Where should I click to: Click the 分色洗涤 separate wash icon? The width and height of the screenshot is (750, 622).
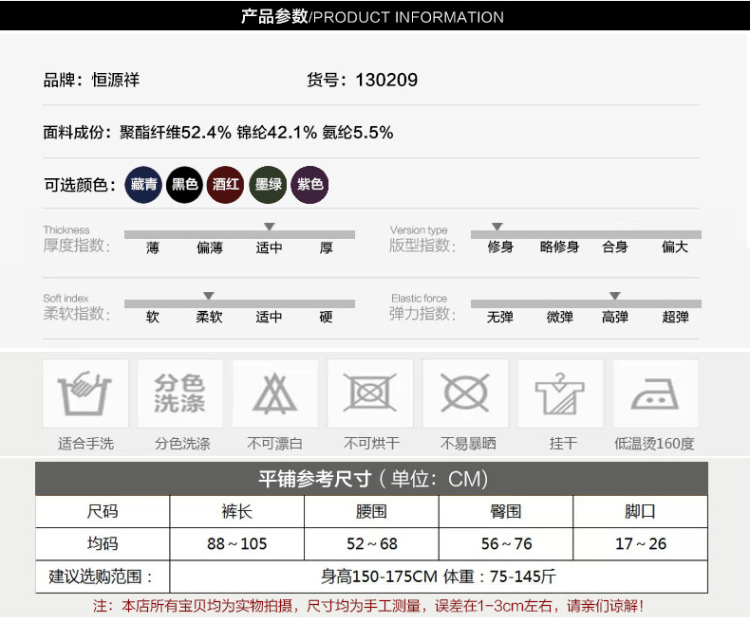180,393
